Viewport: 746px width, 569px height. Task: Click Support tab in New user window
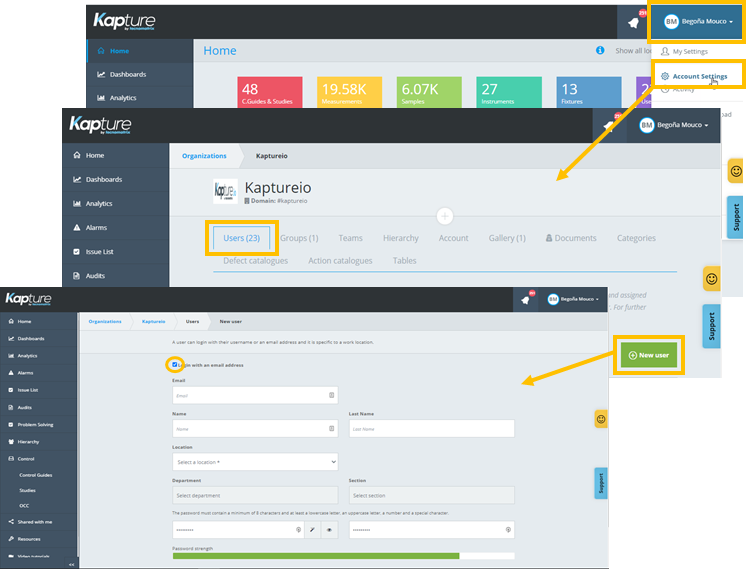click(601, 483)
